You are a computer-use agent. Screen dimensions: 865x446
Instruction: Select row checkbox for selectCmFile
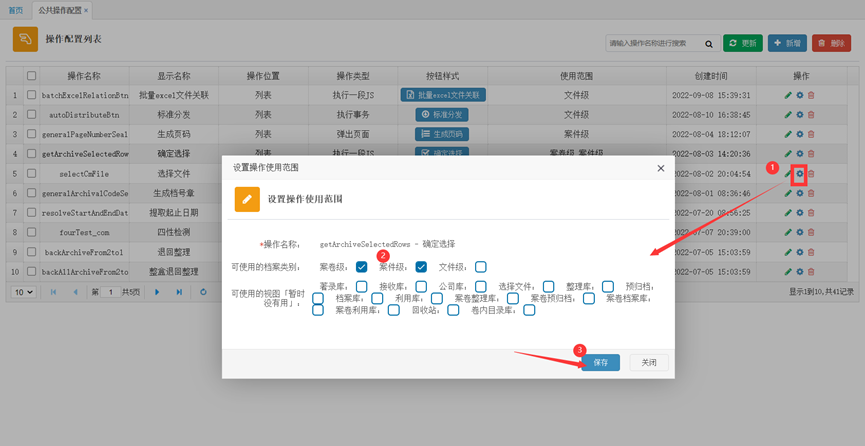[x=31, y=173]
